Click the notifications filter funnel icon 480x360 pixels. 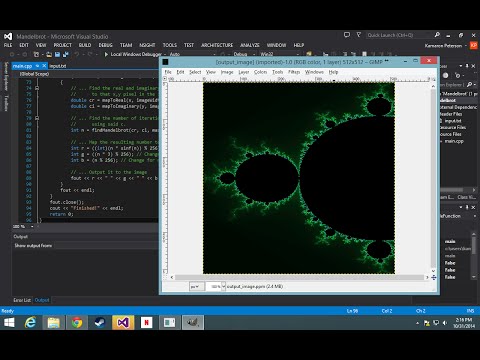359,35
